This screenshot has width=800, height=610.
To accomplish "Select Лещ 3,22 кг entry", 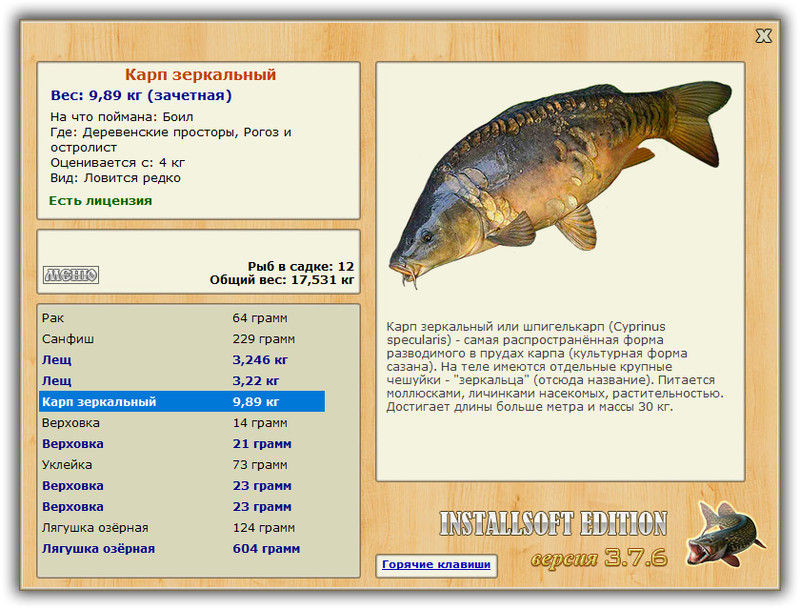I will (182, 380).
